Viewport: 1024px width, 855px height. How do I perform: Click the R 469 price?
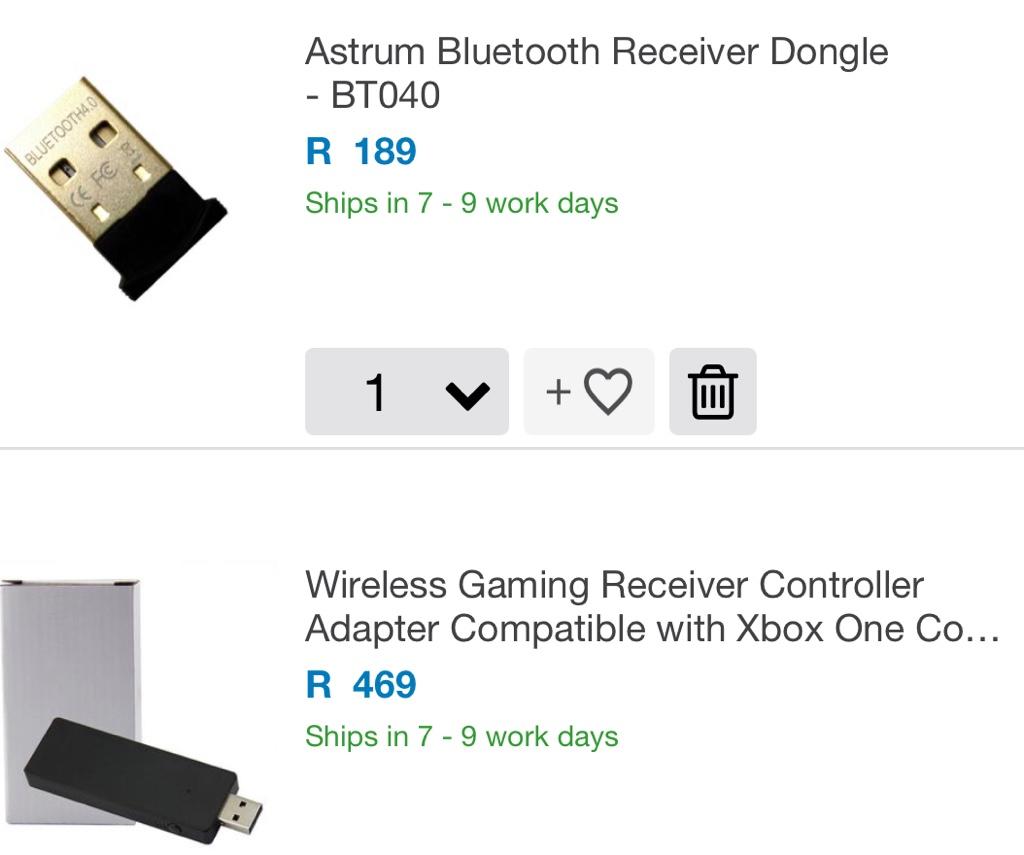point(360,685)
